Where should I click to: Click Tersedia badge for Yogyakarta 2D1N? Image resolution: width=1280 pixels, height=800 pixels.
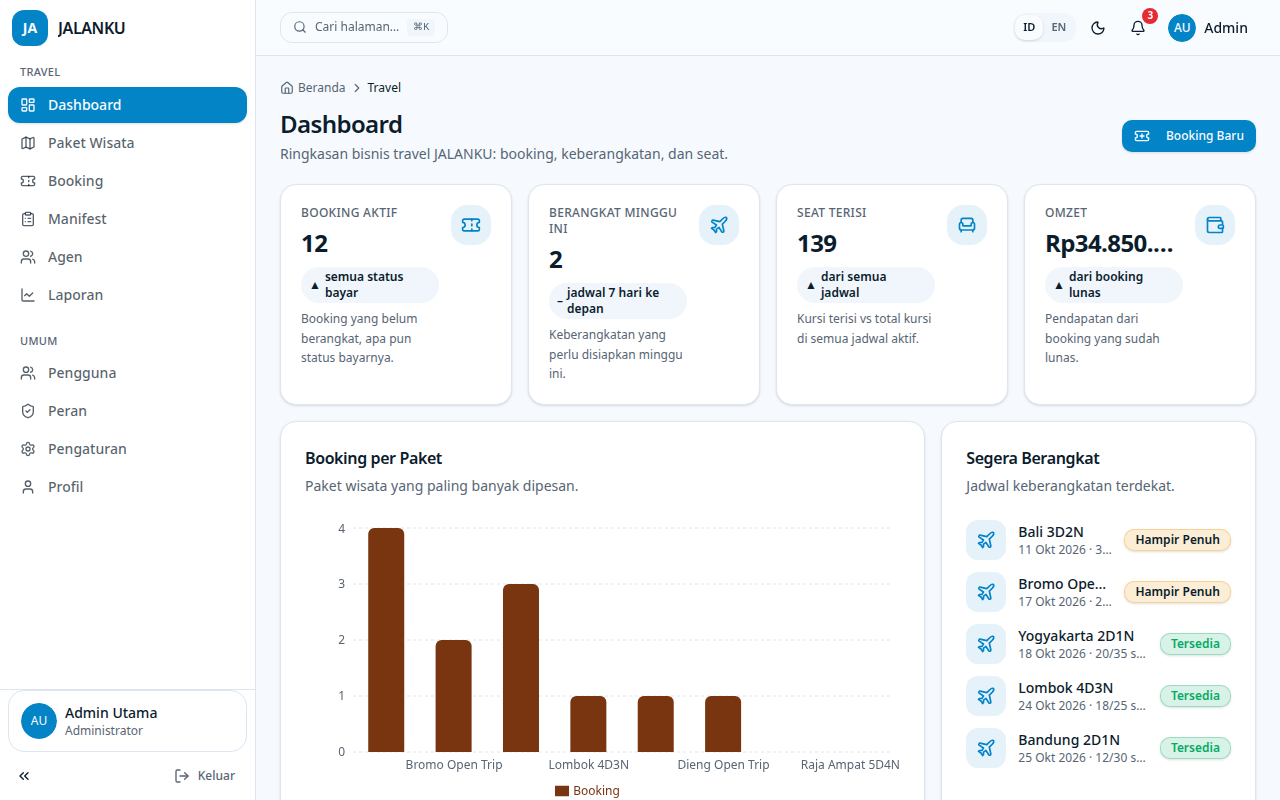1195,644
